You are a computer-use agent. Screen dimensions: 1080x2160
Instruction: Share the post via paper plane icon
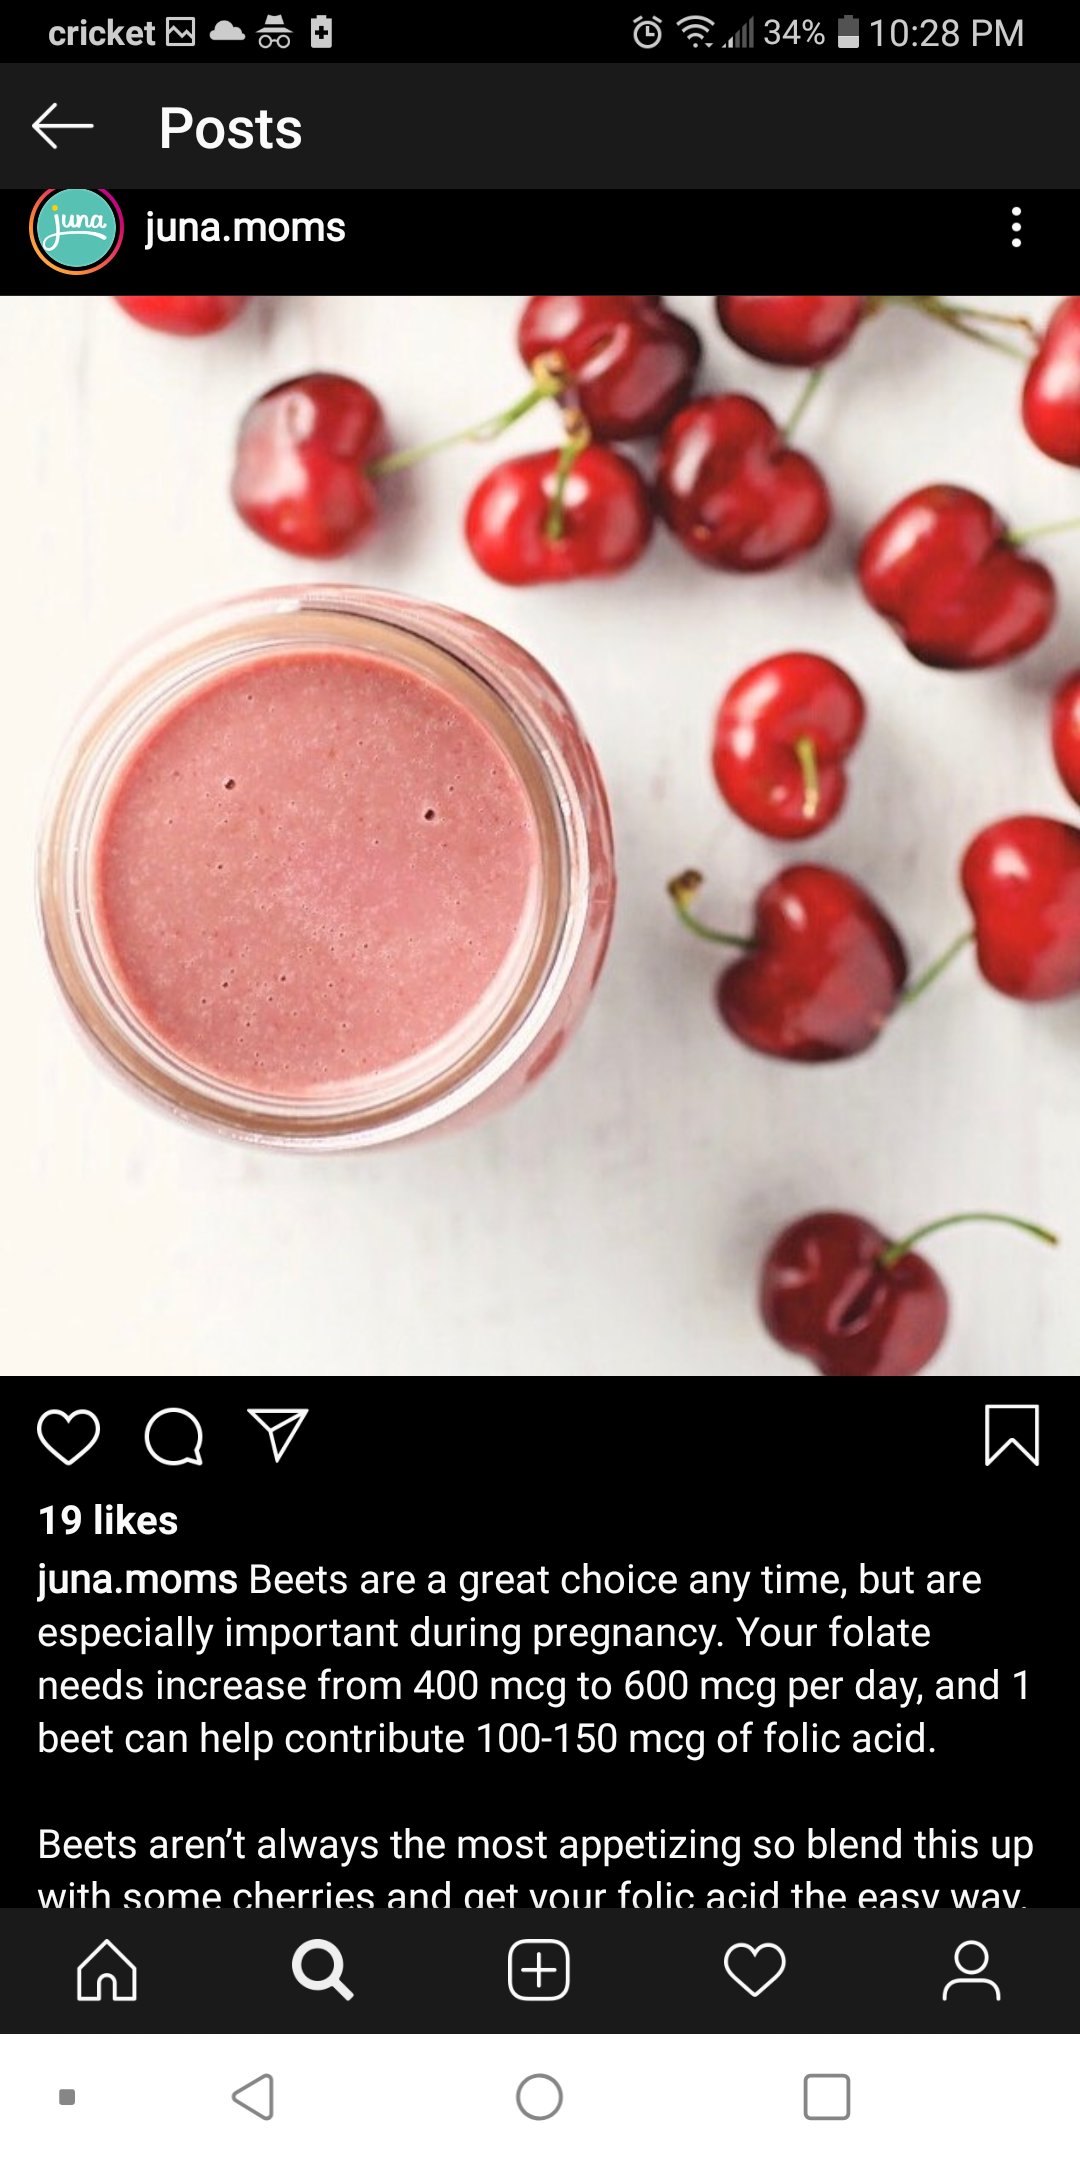[277, 1436]
